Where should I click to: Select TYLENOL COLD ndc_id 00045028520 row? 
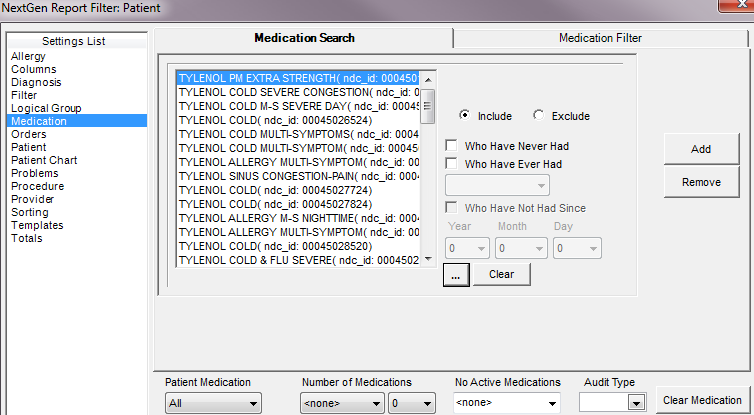(298, 246)
